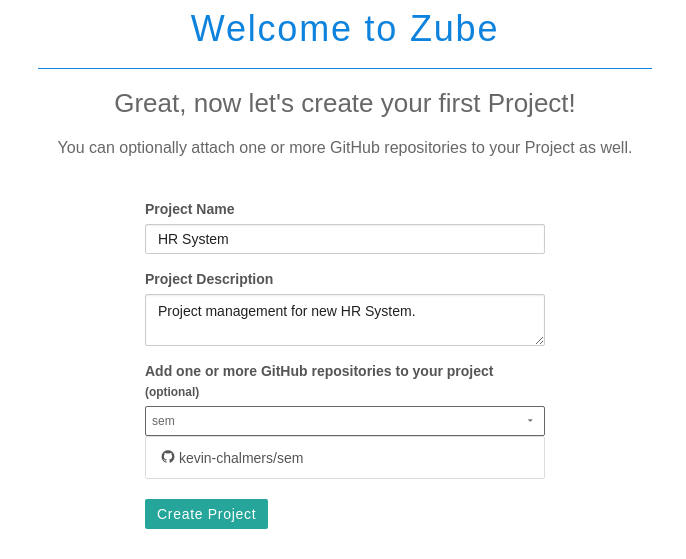Grab the description textarea resize handle
This screenshot has height=559, width=686.
click(x=540, y=341)
